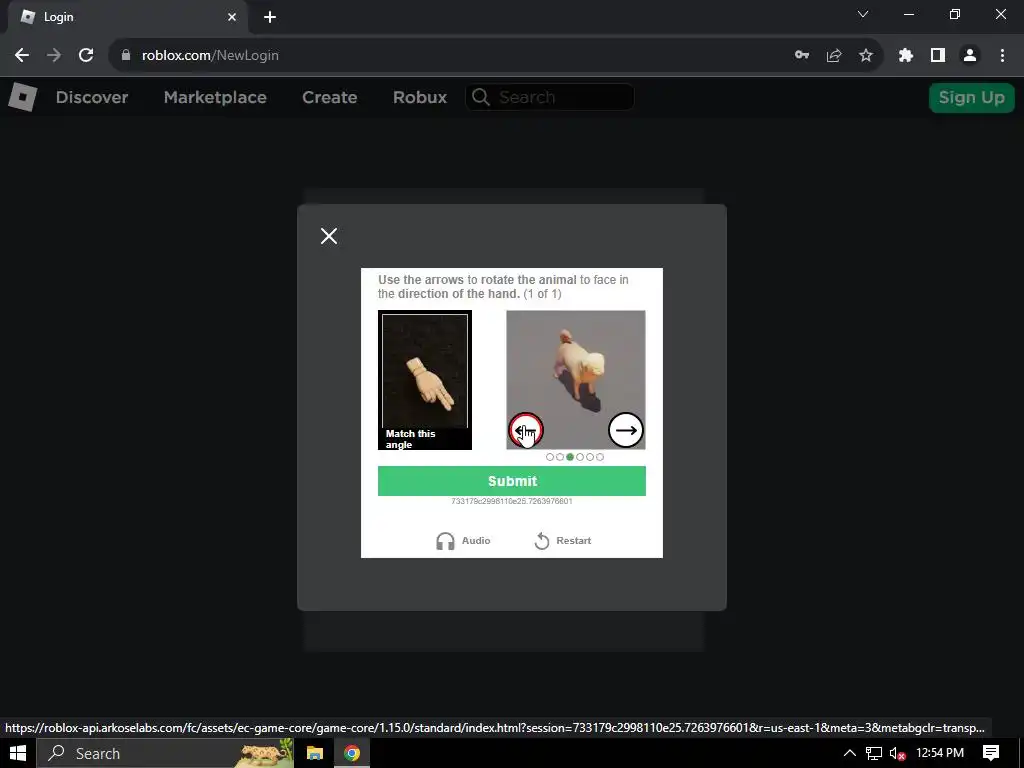View site information via lock icon
1024x768 pixels.
click(126, 56)
